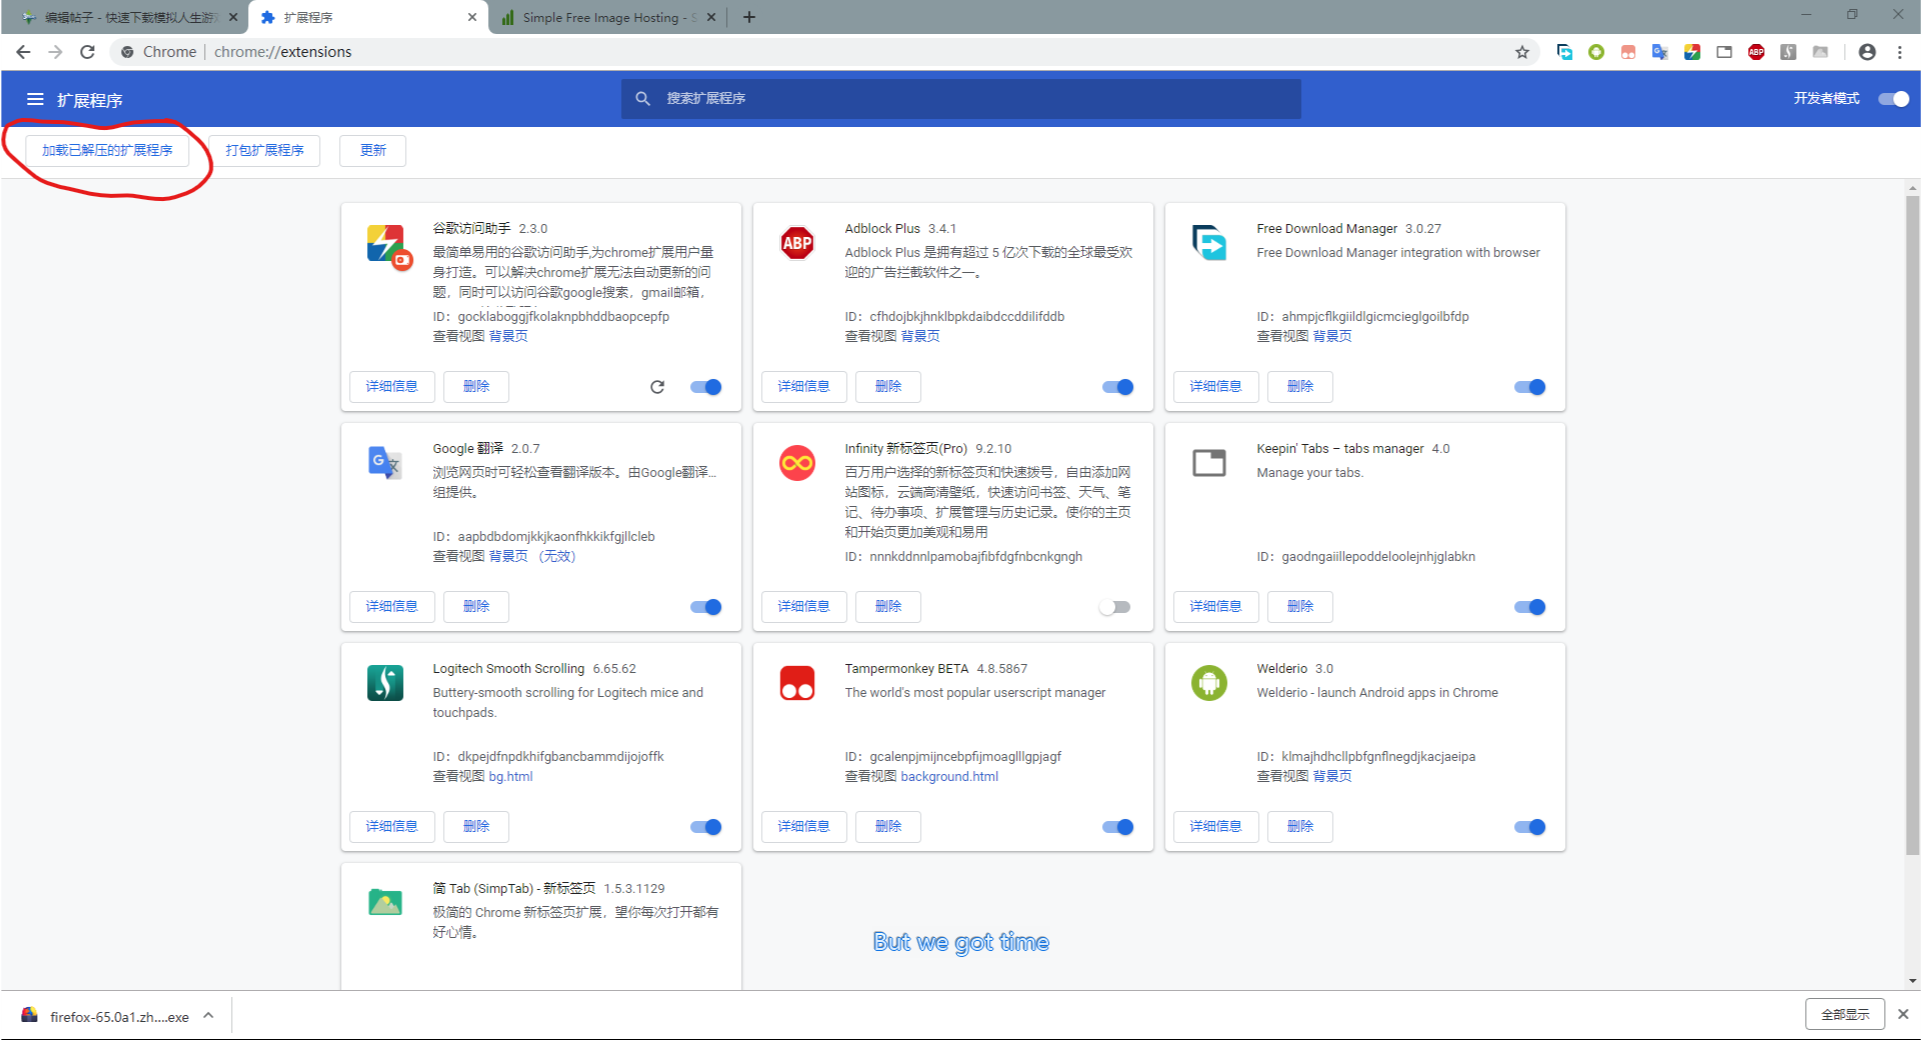Close the 扩展程序 tab
1921x1040 pixels.
click(472, 17)
